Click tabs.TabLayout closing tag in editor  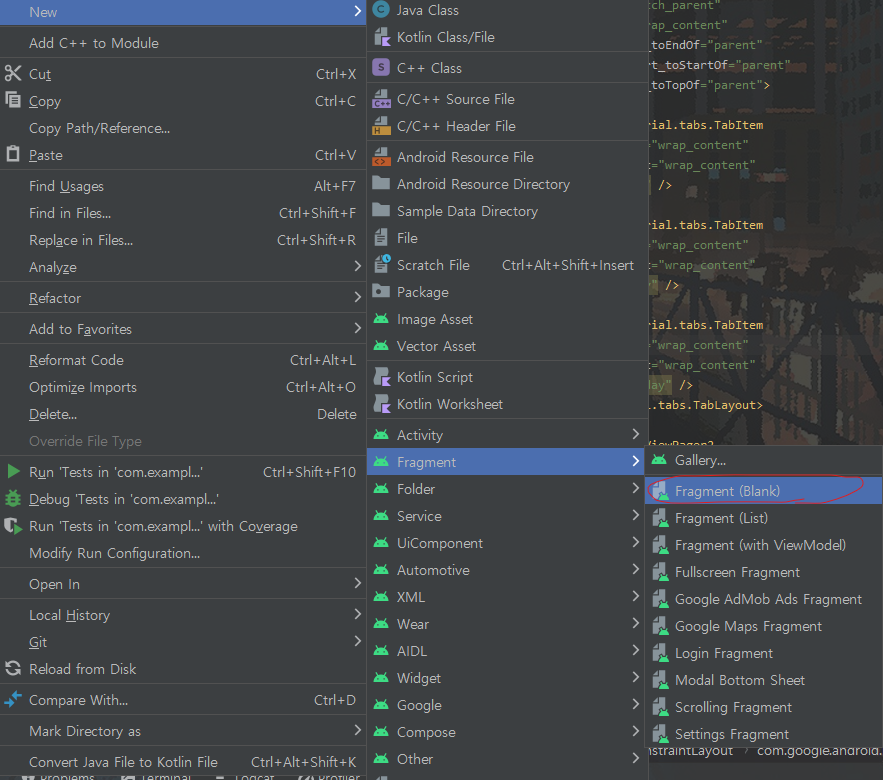pyautogui.click(x=706, y=405)
